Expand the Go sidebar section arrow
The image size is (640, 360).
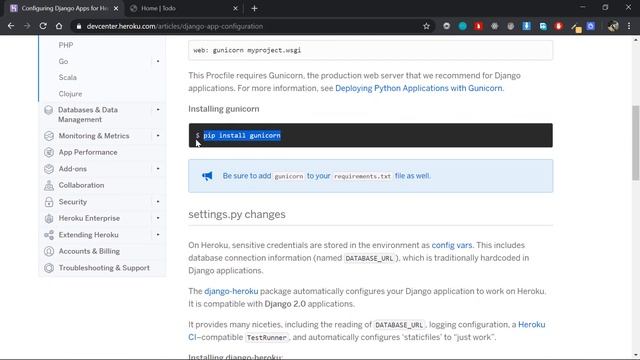[158, 61]
